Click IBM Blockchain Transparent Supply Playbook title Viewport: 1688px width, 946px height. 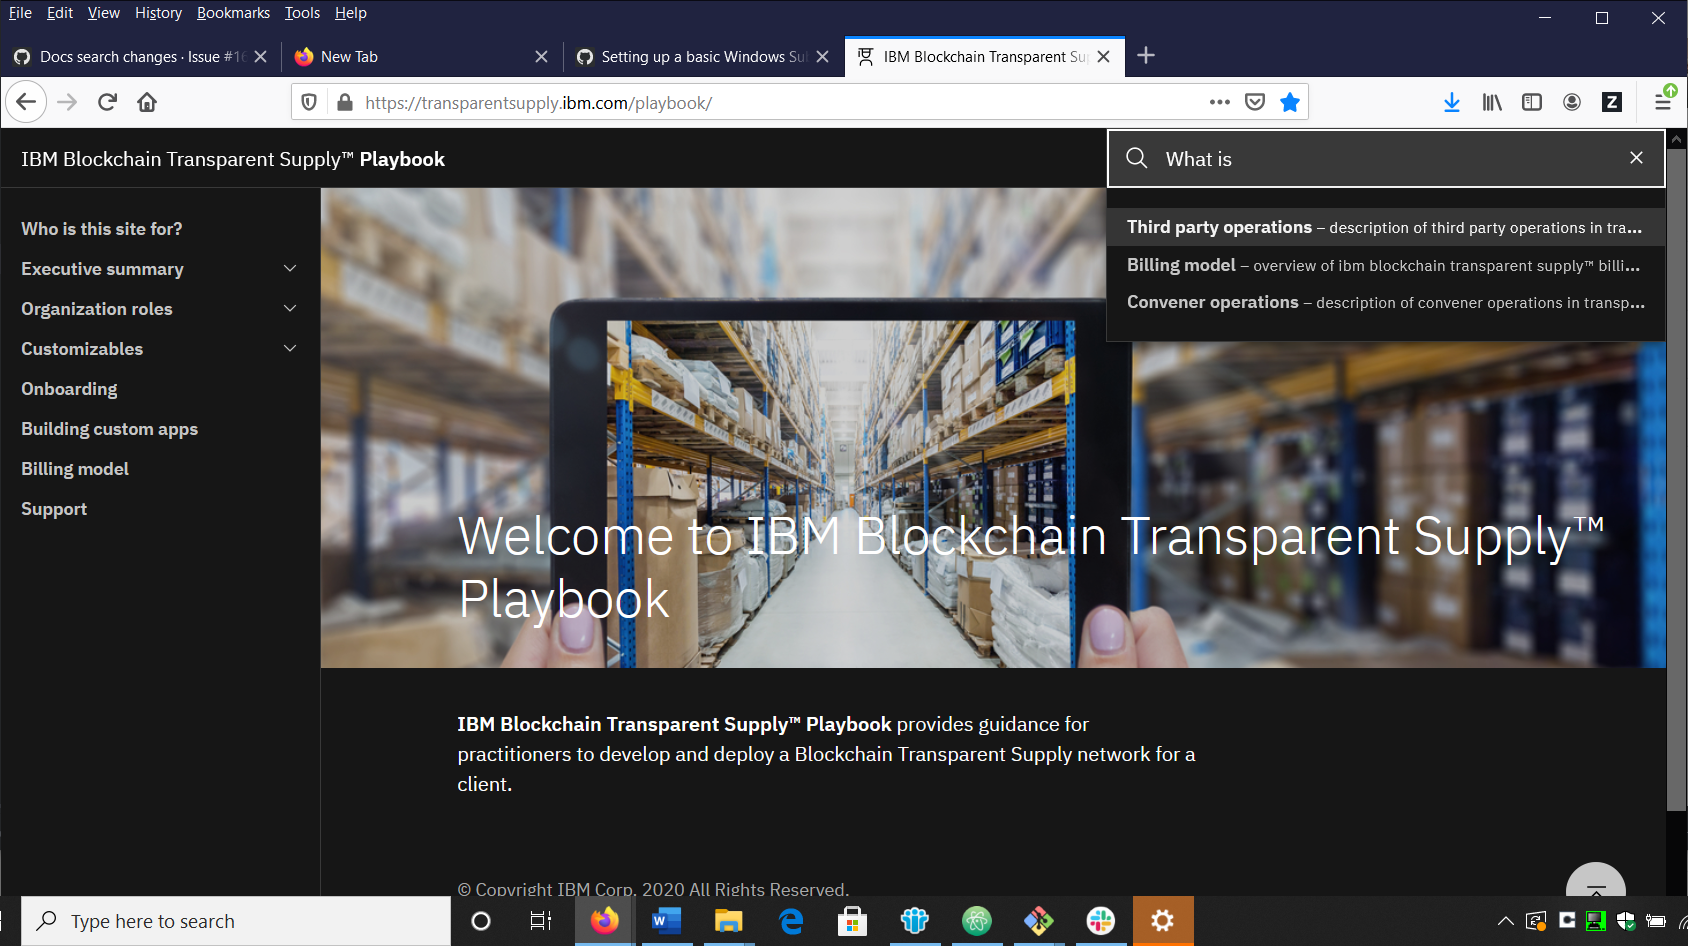tap(233, 159)
